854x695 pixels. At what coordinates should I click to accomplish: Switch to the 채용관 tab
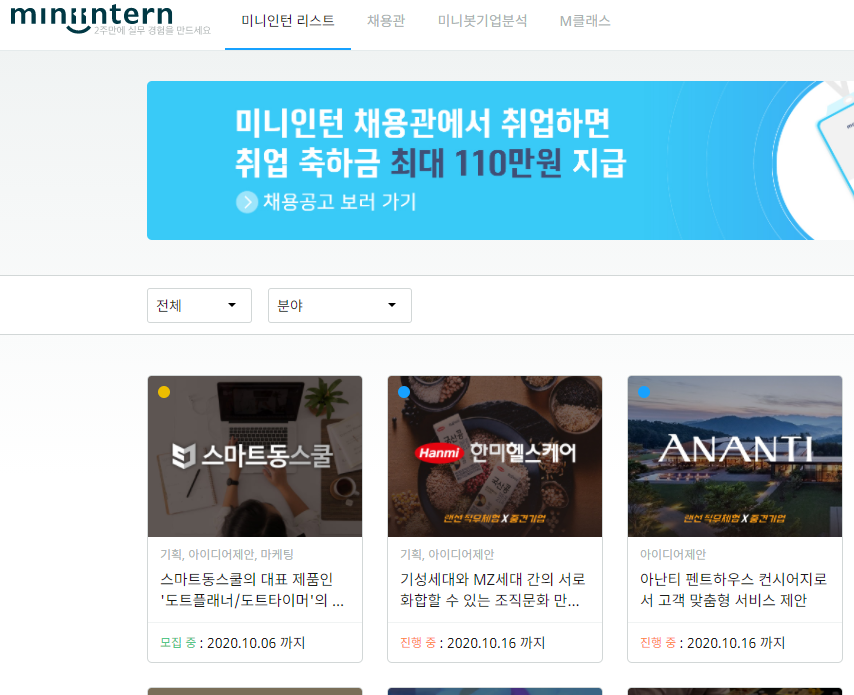386,21
